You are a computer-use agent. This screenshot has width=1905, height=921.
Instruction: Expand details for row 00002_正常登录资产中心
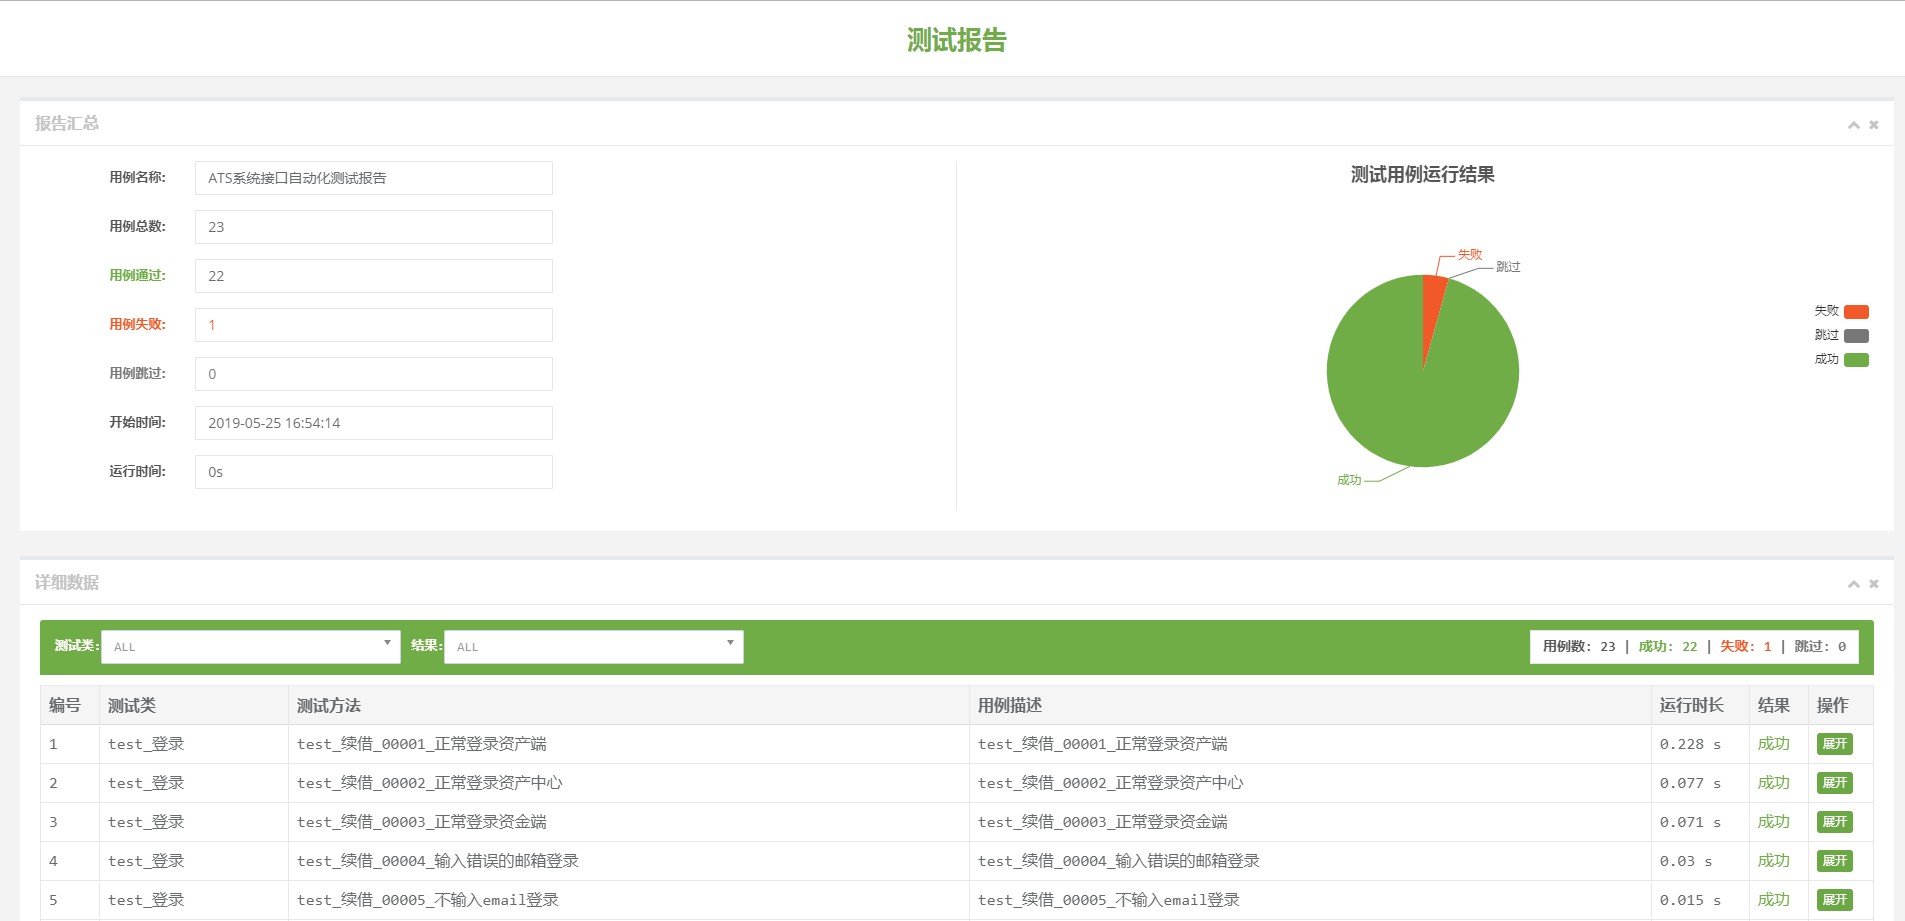1834,783
